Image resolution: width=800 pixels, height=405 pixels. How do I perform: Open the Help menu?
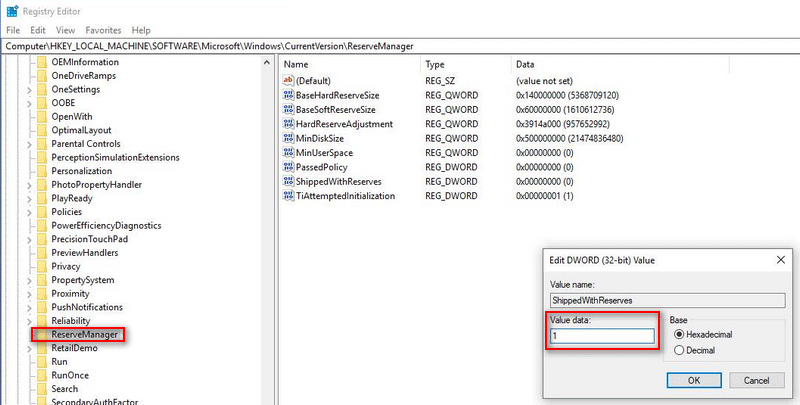tap(141, 30)
